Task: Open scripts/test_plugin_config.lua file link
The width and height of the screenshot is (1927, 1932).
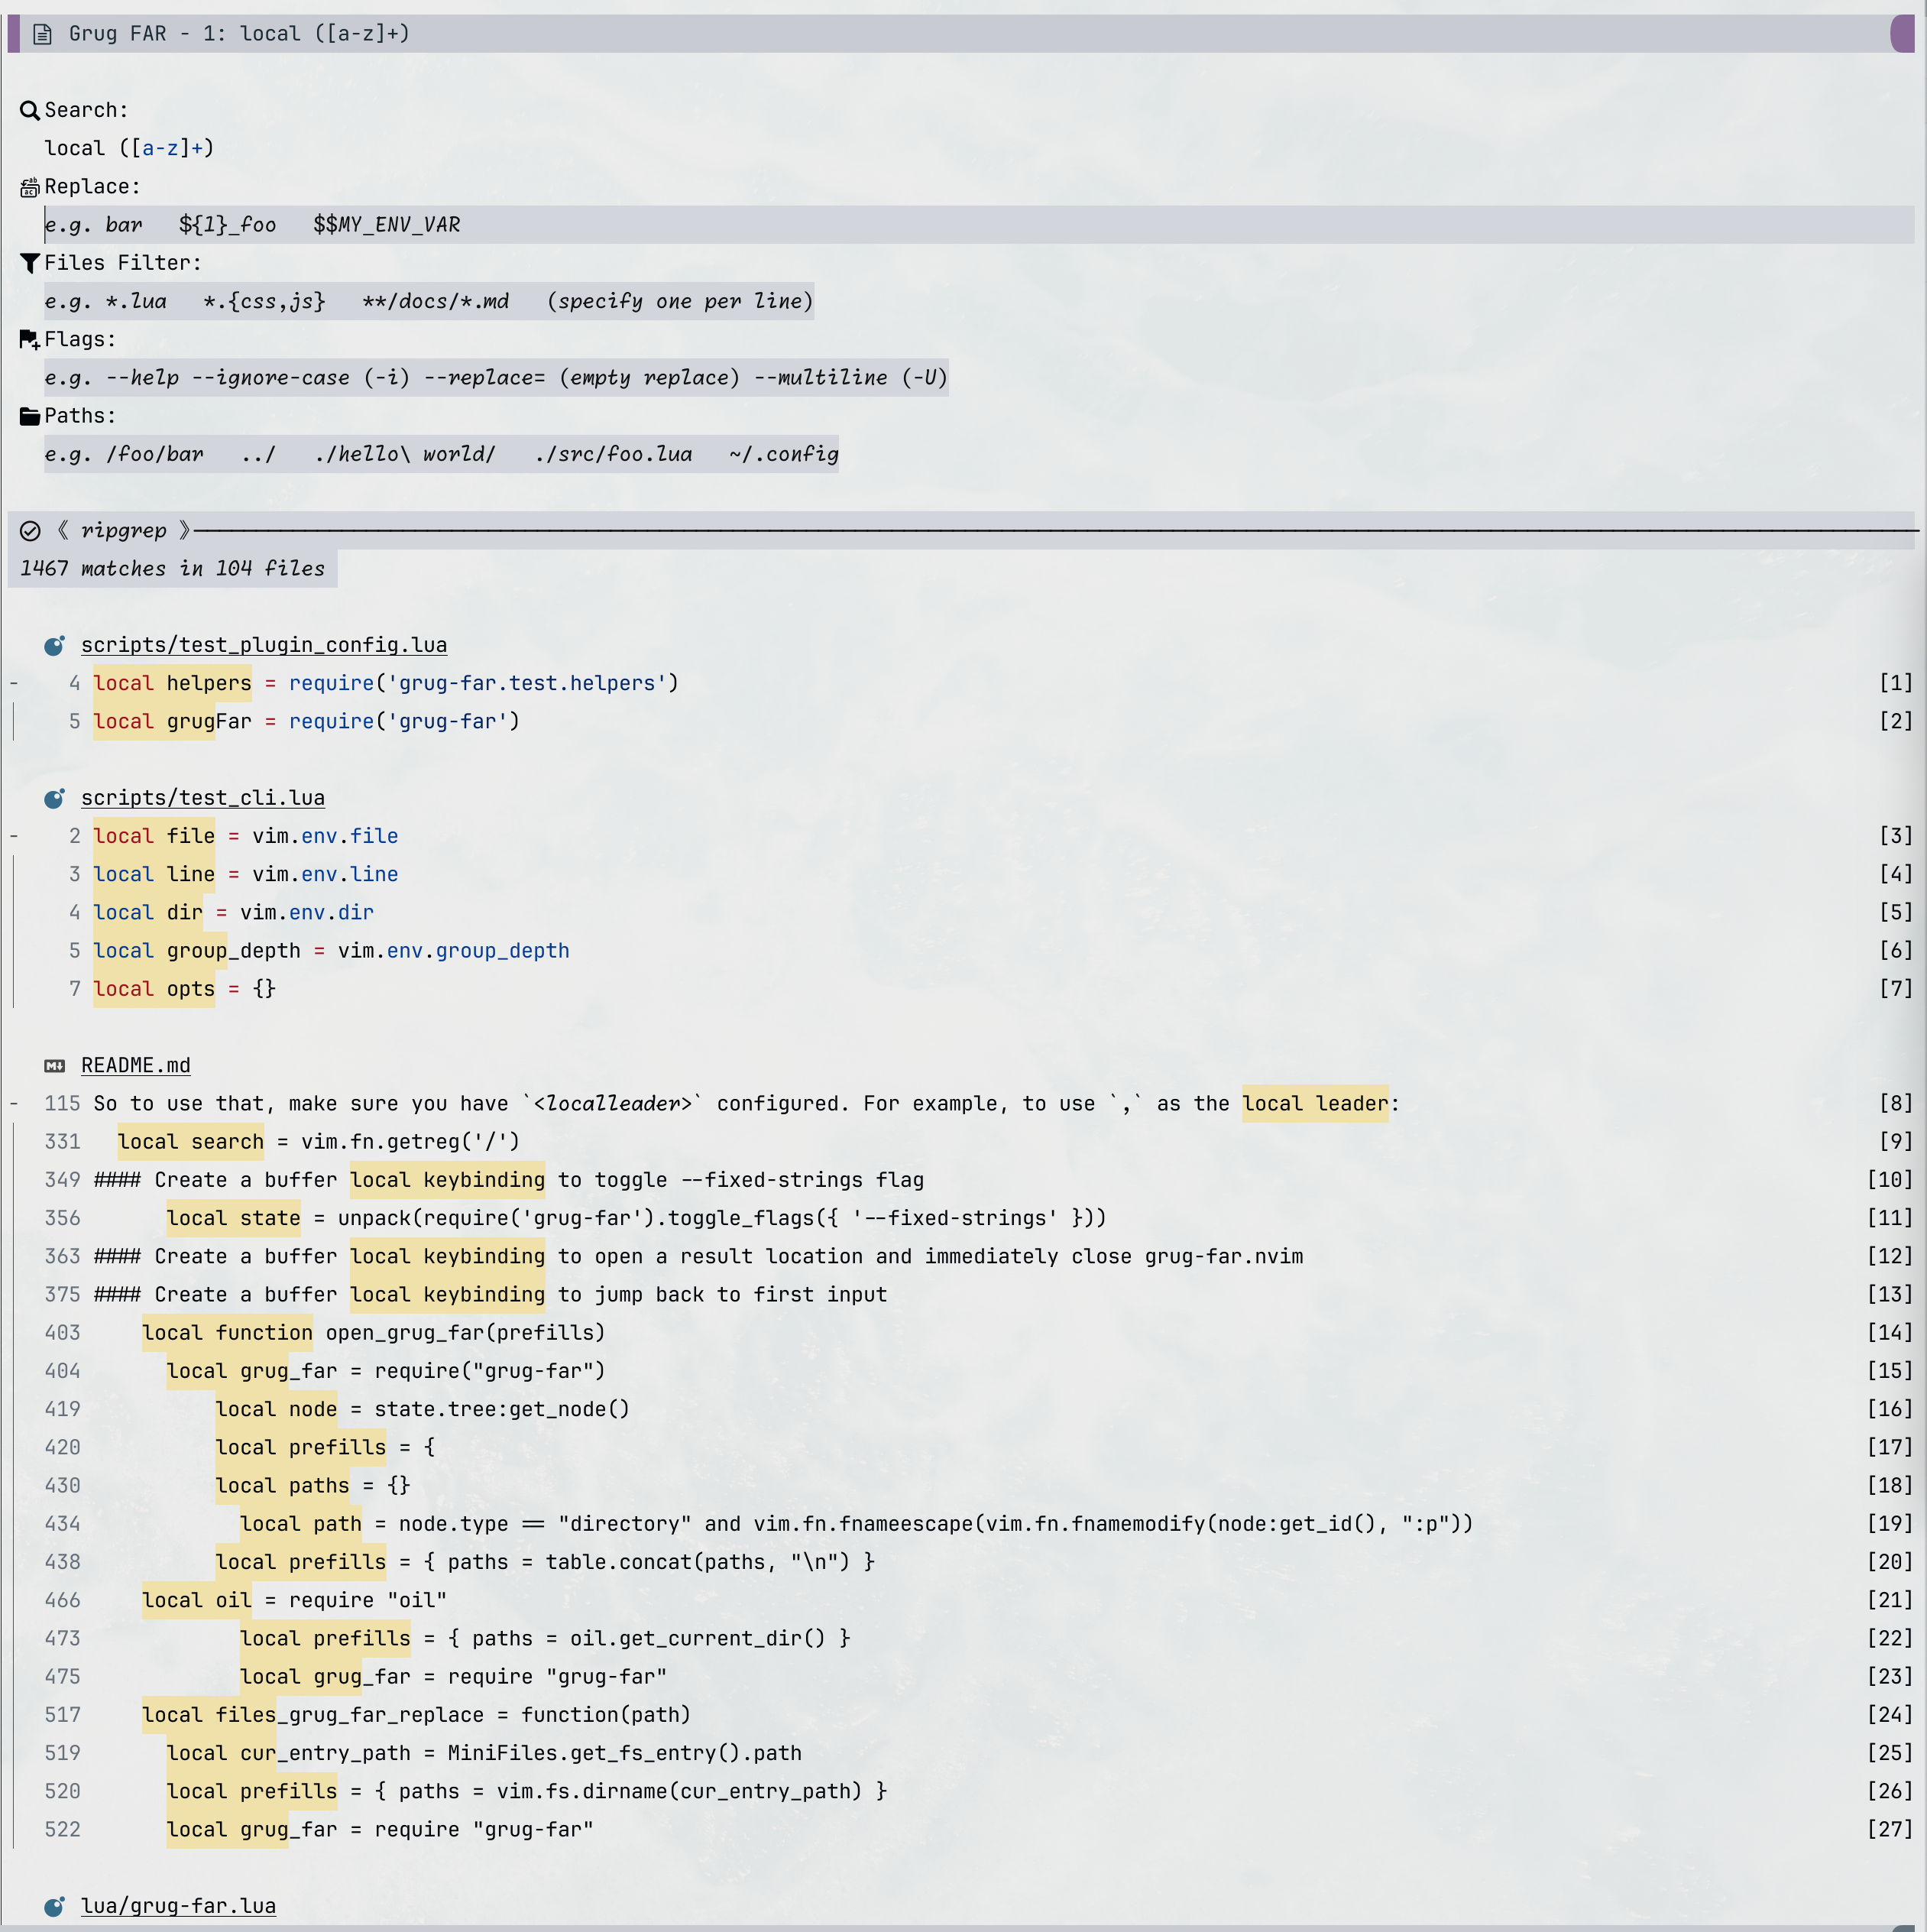Action: tap(264, 645)
